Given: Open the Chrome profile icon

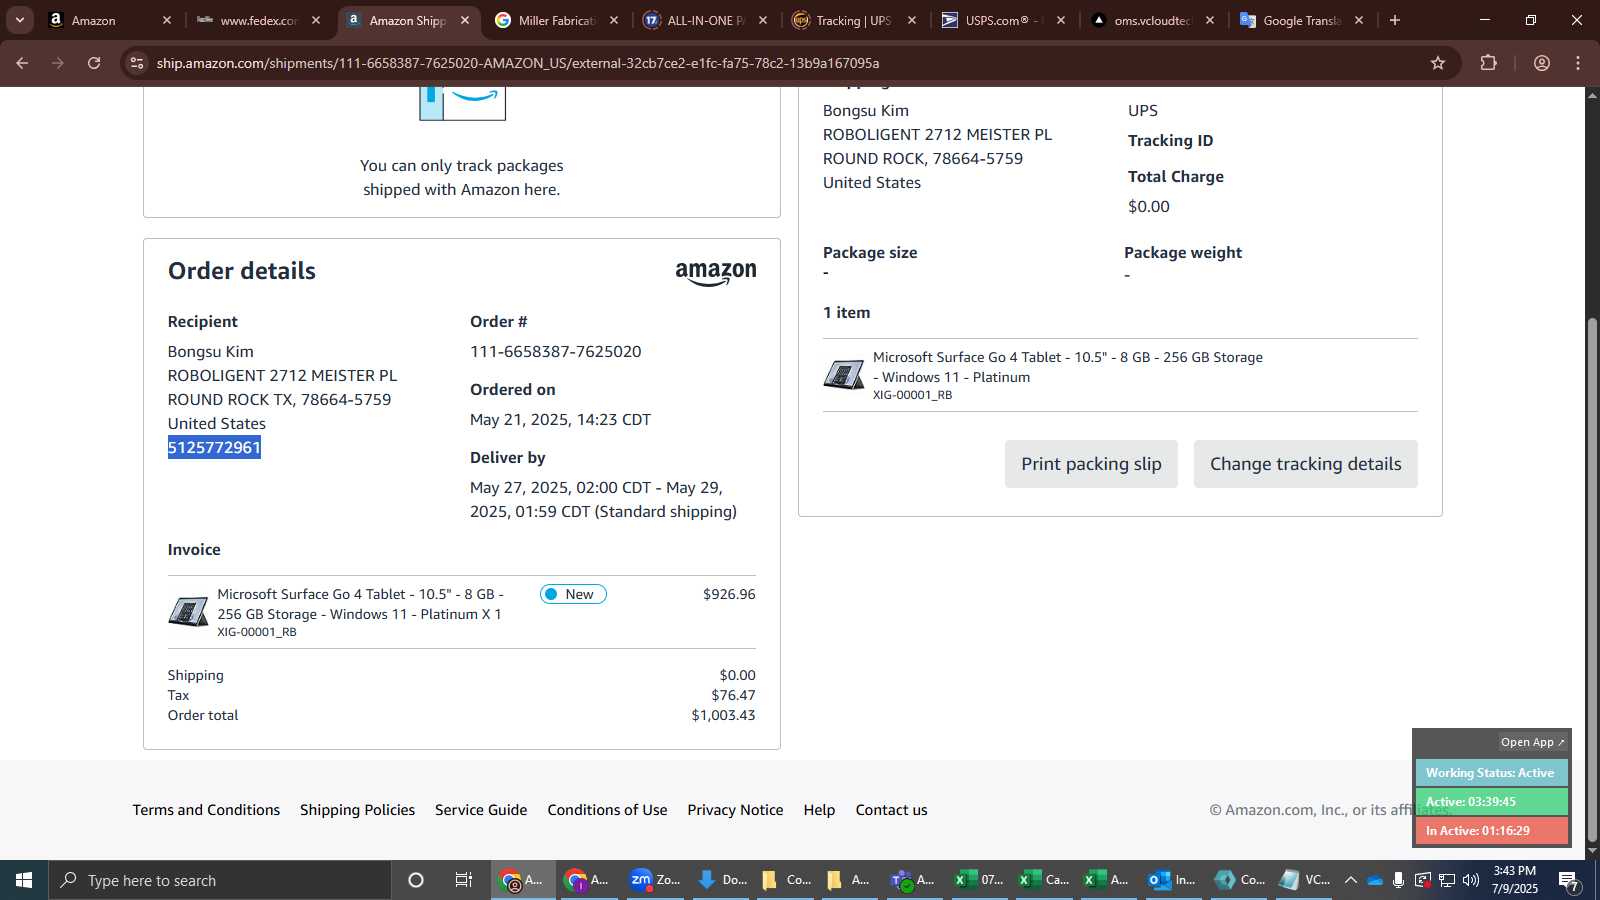Looking at the screenshot, I should (1542, 63).
